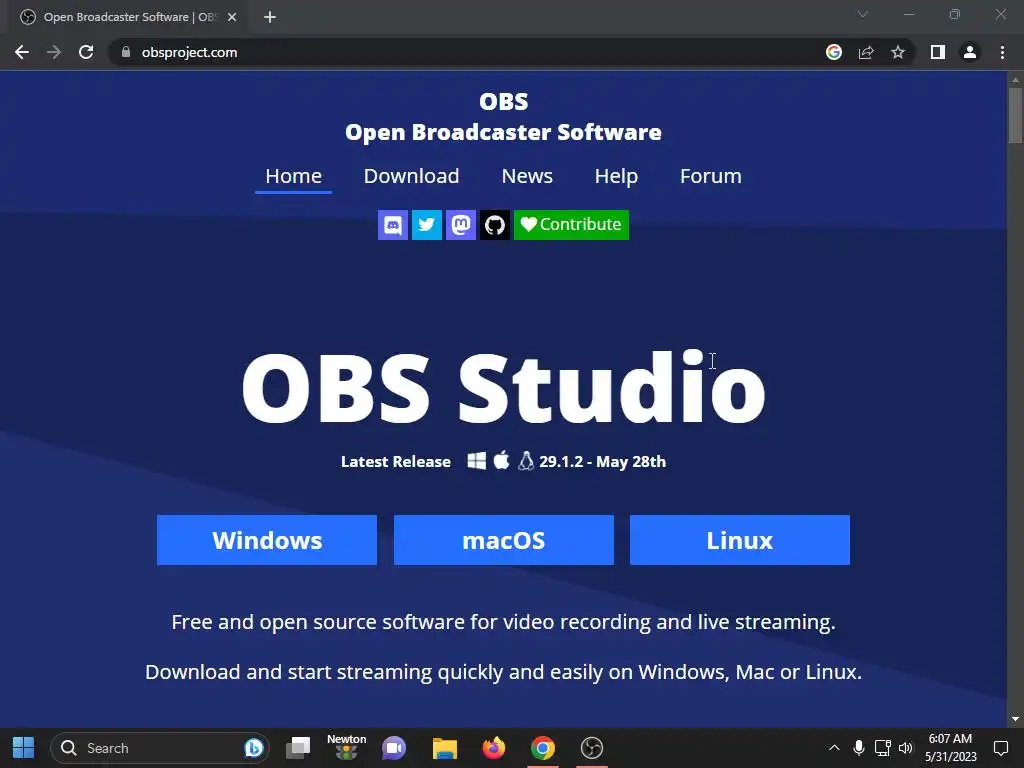Switch to Chrome on the taskbar
The image size is (1024, 768).
(x=543, y=748)
